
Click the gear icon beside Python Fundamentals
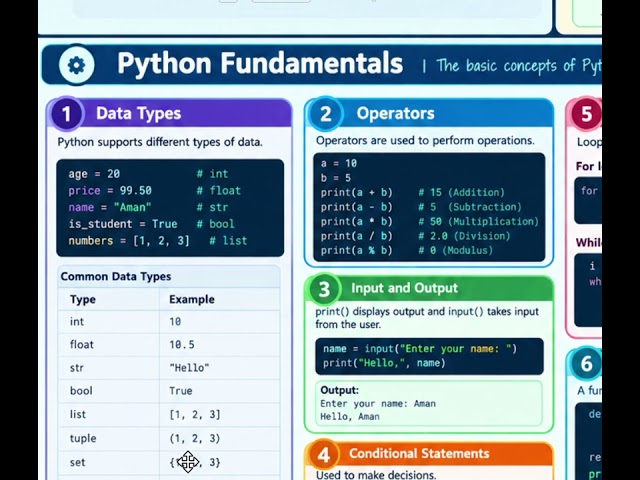77,65
